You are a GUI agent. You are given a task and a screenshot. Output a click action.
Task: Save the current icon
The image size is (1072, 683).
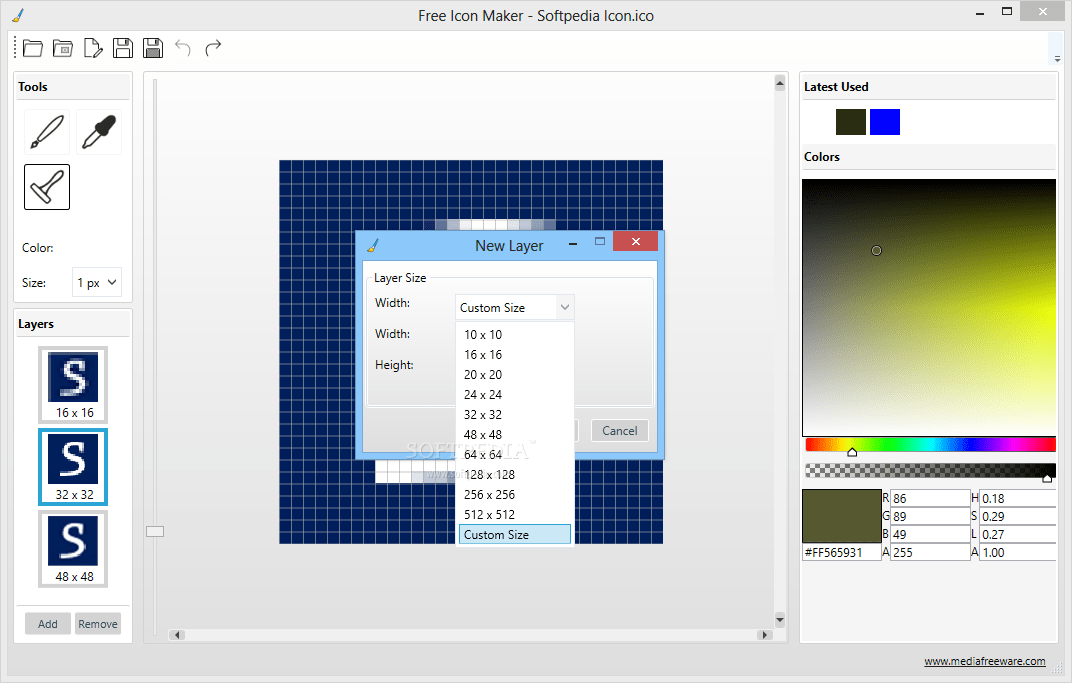122,47
